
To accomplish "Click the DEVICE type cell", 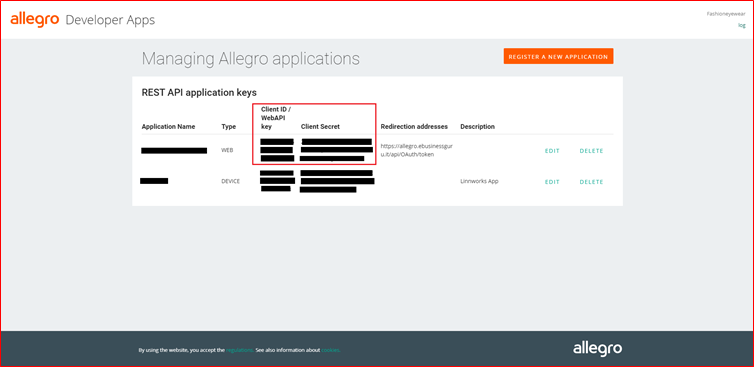I will coord(230,182).
